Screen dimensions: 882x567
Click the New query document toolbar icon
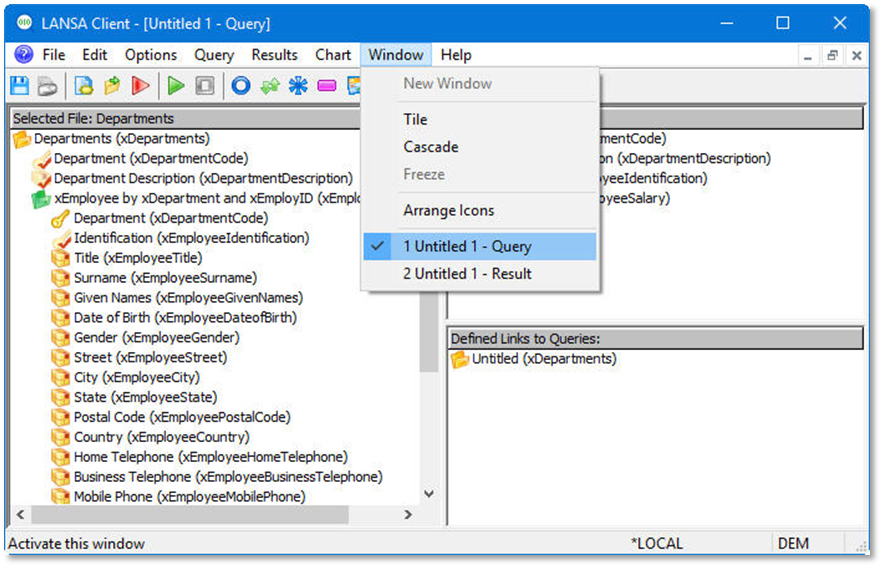[84, 86]
